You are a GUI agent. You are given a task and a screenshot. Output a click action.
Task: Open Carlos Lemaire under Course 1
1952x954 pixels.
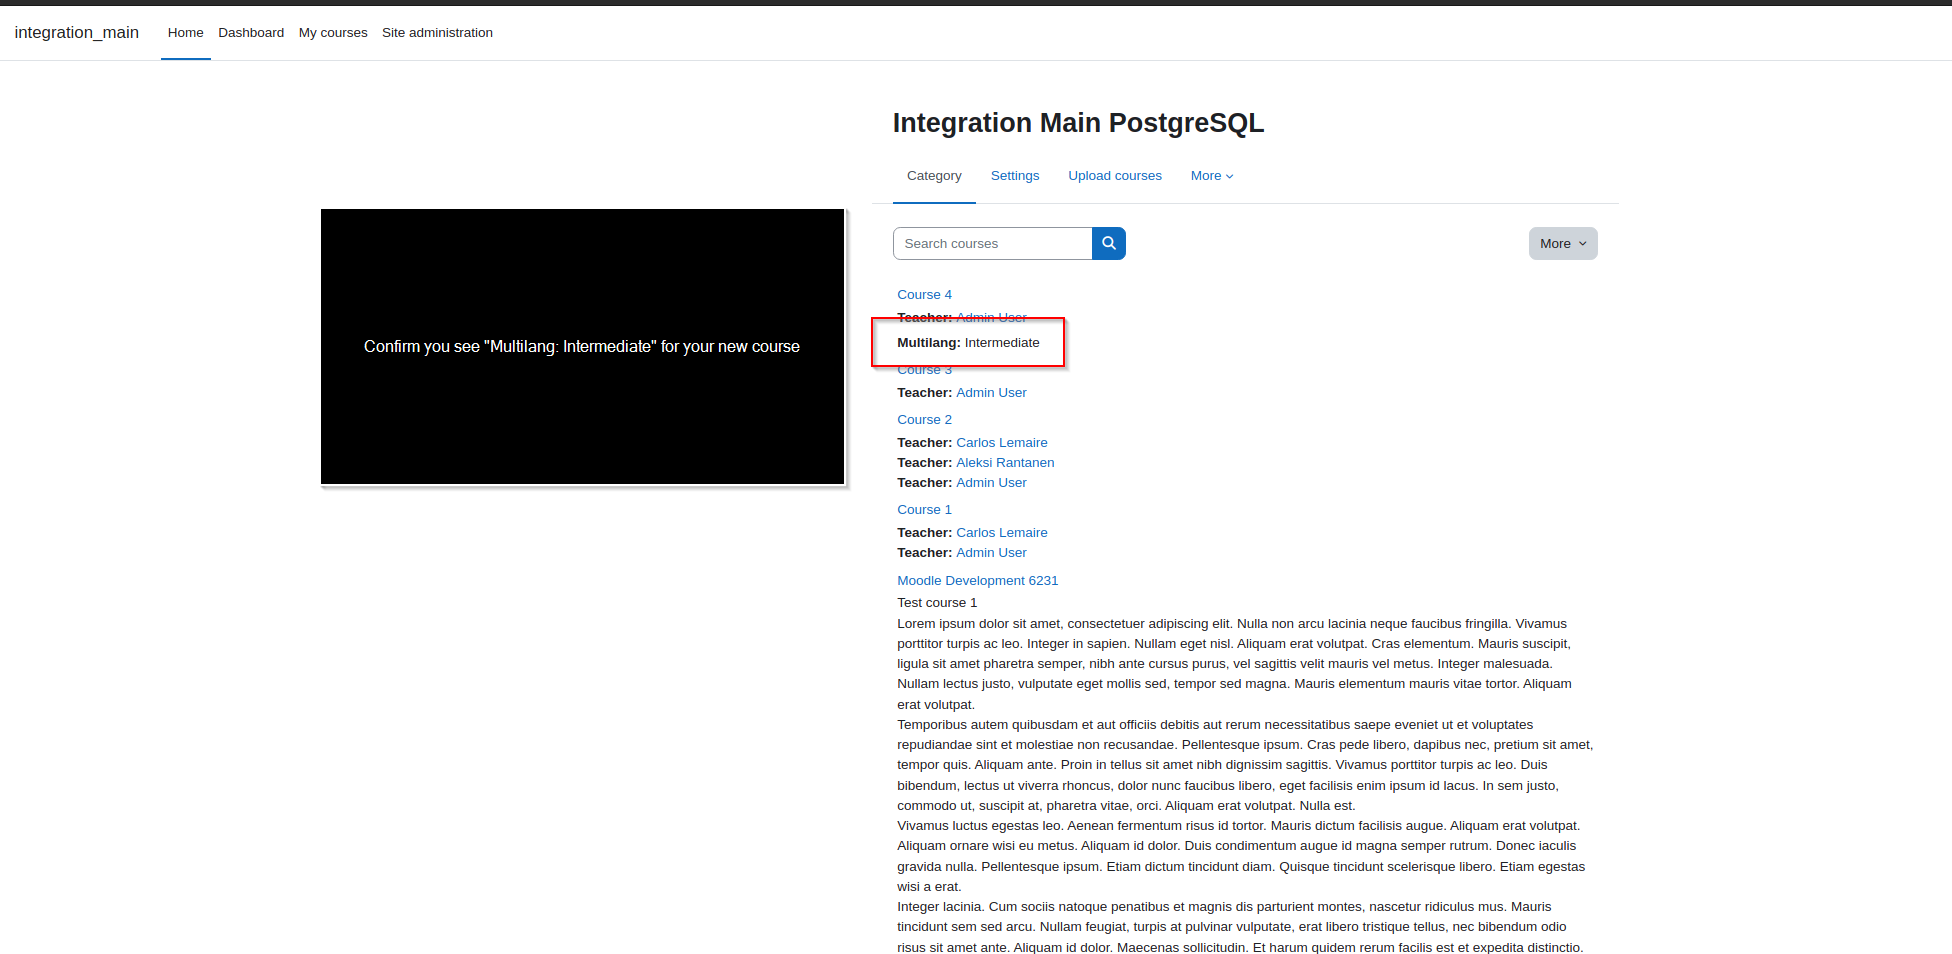point(1002,533)
